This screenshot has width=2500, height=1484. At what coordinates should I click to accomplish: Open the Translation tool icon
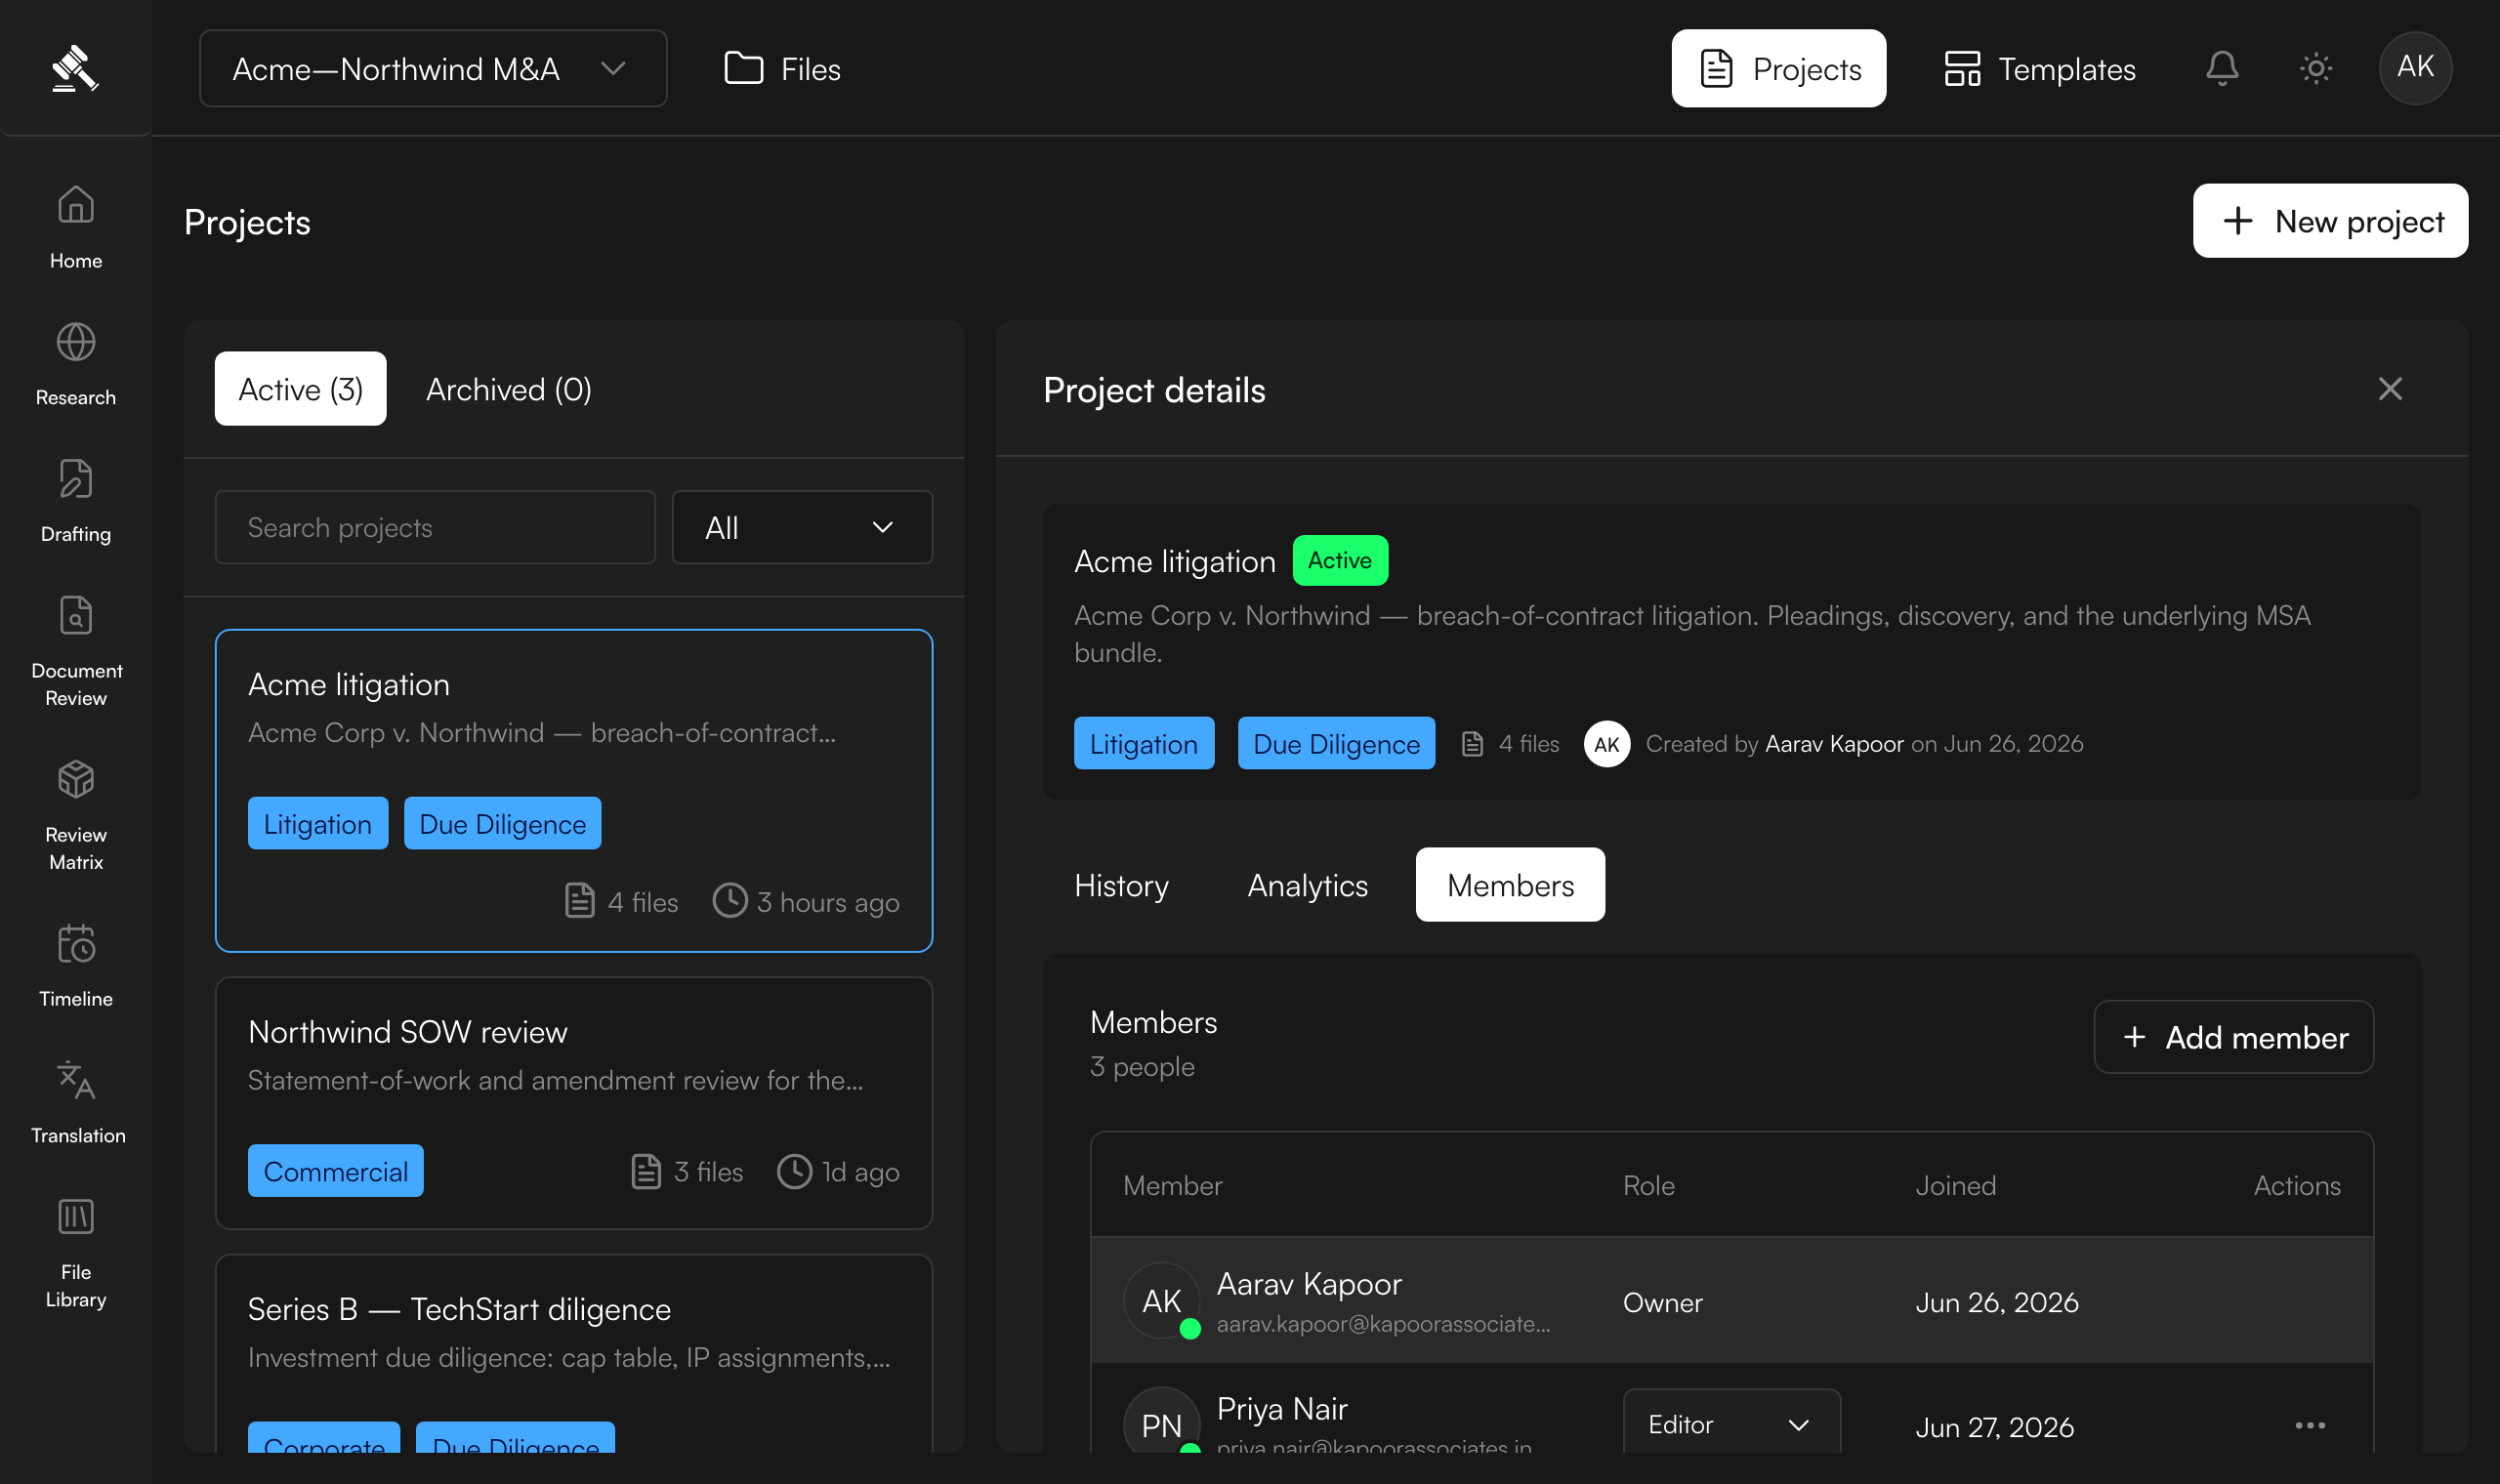pos(76,1080)
